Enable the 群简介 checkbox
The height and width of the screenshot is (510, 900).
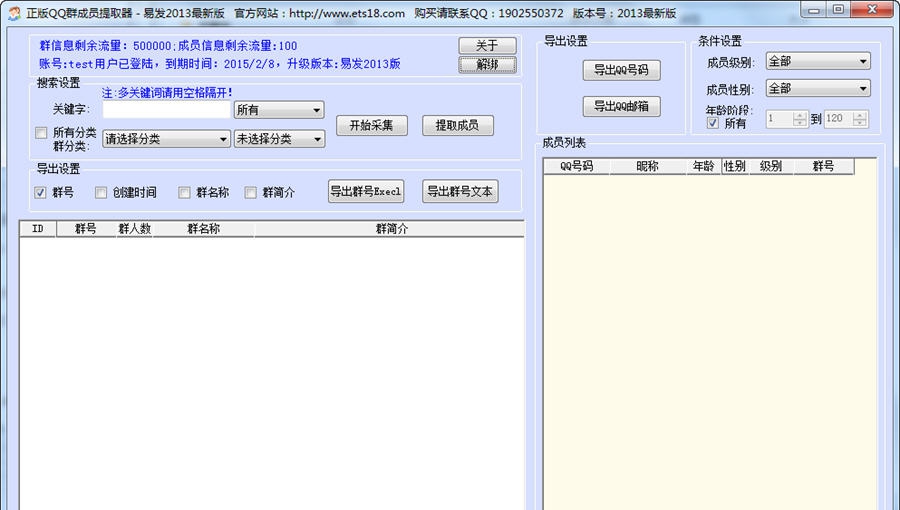[250, 192]
